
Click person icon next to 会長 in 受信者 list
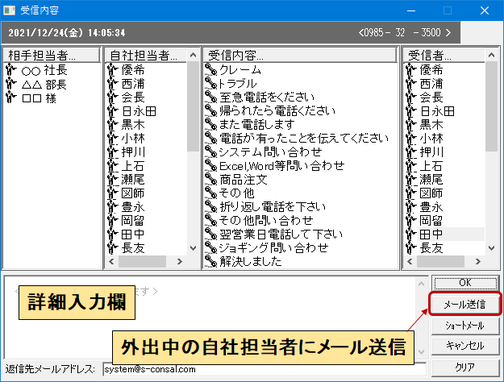[x=411, y=97]
